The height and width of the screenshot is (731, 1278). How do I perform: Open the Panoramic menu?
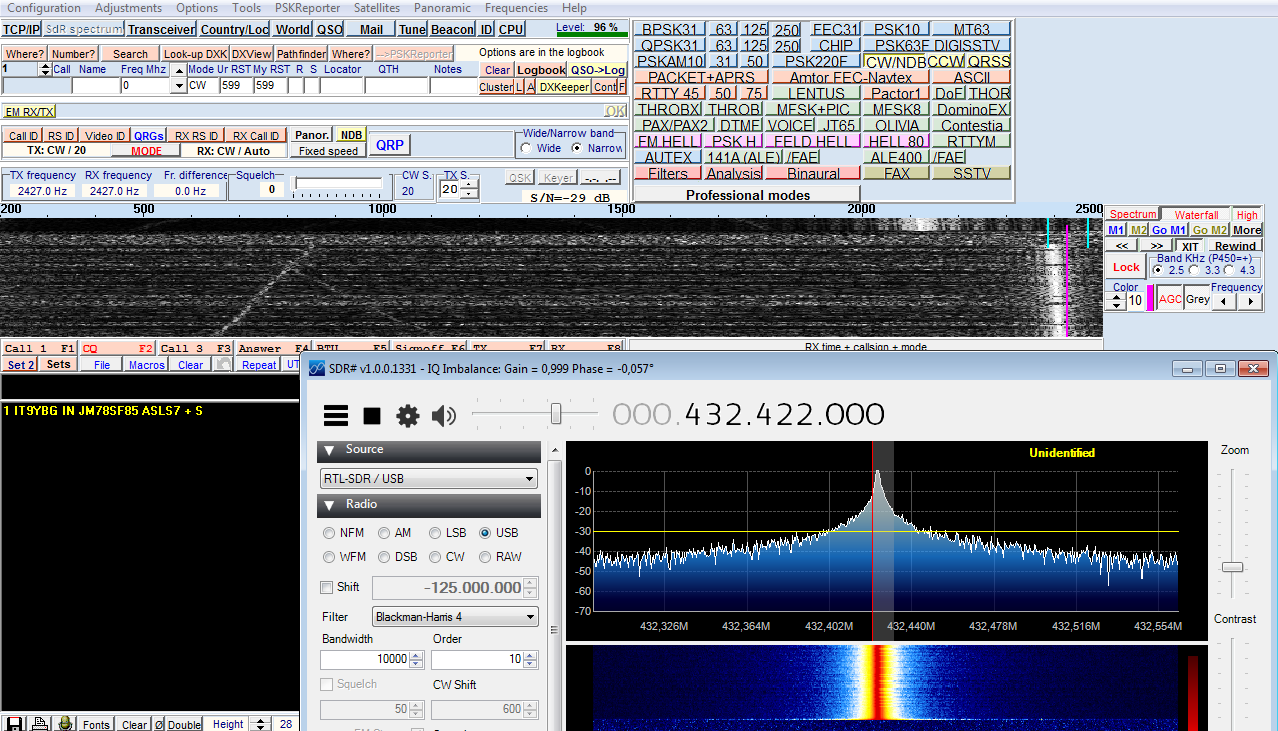pos(442,8)
